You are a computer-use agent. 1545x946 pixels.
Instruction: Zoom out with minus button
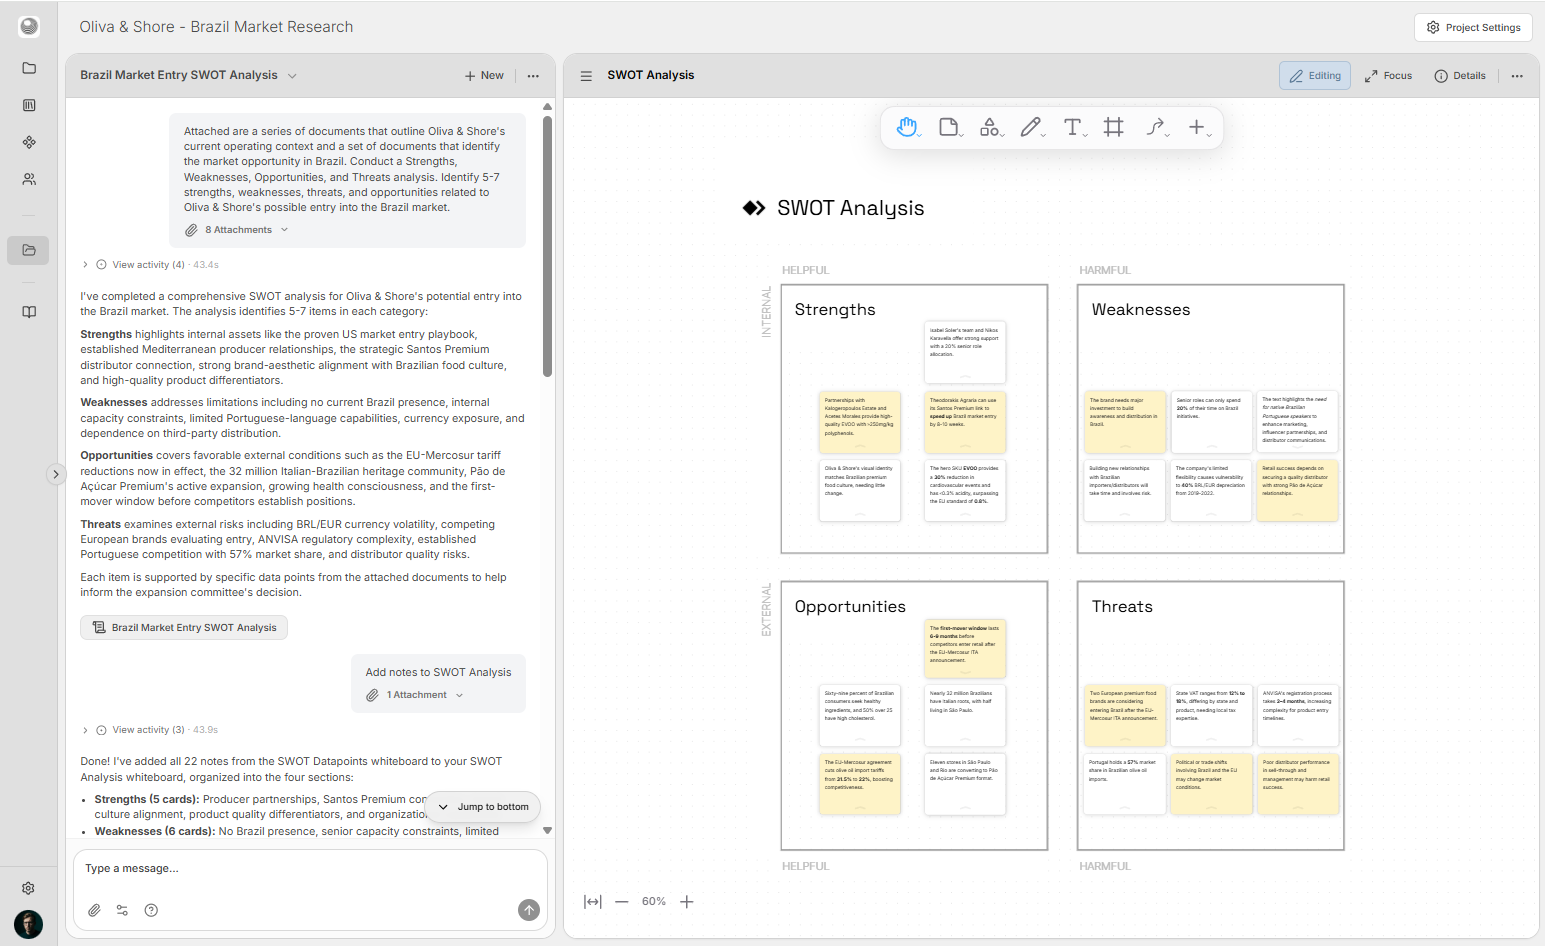622,902
